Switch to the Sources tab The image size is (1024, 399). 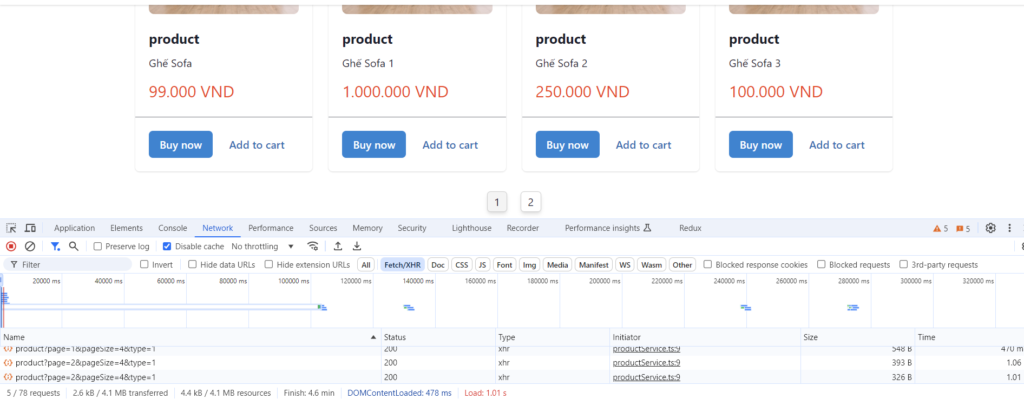pyautogui.click(x=323, y=228)
